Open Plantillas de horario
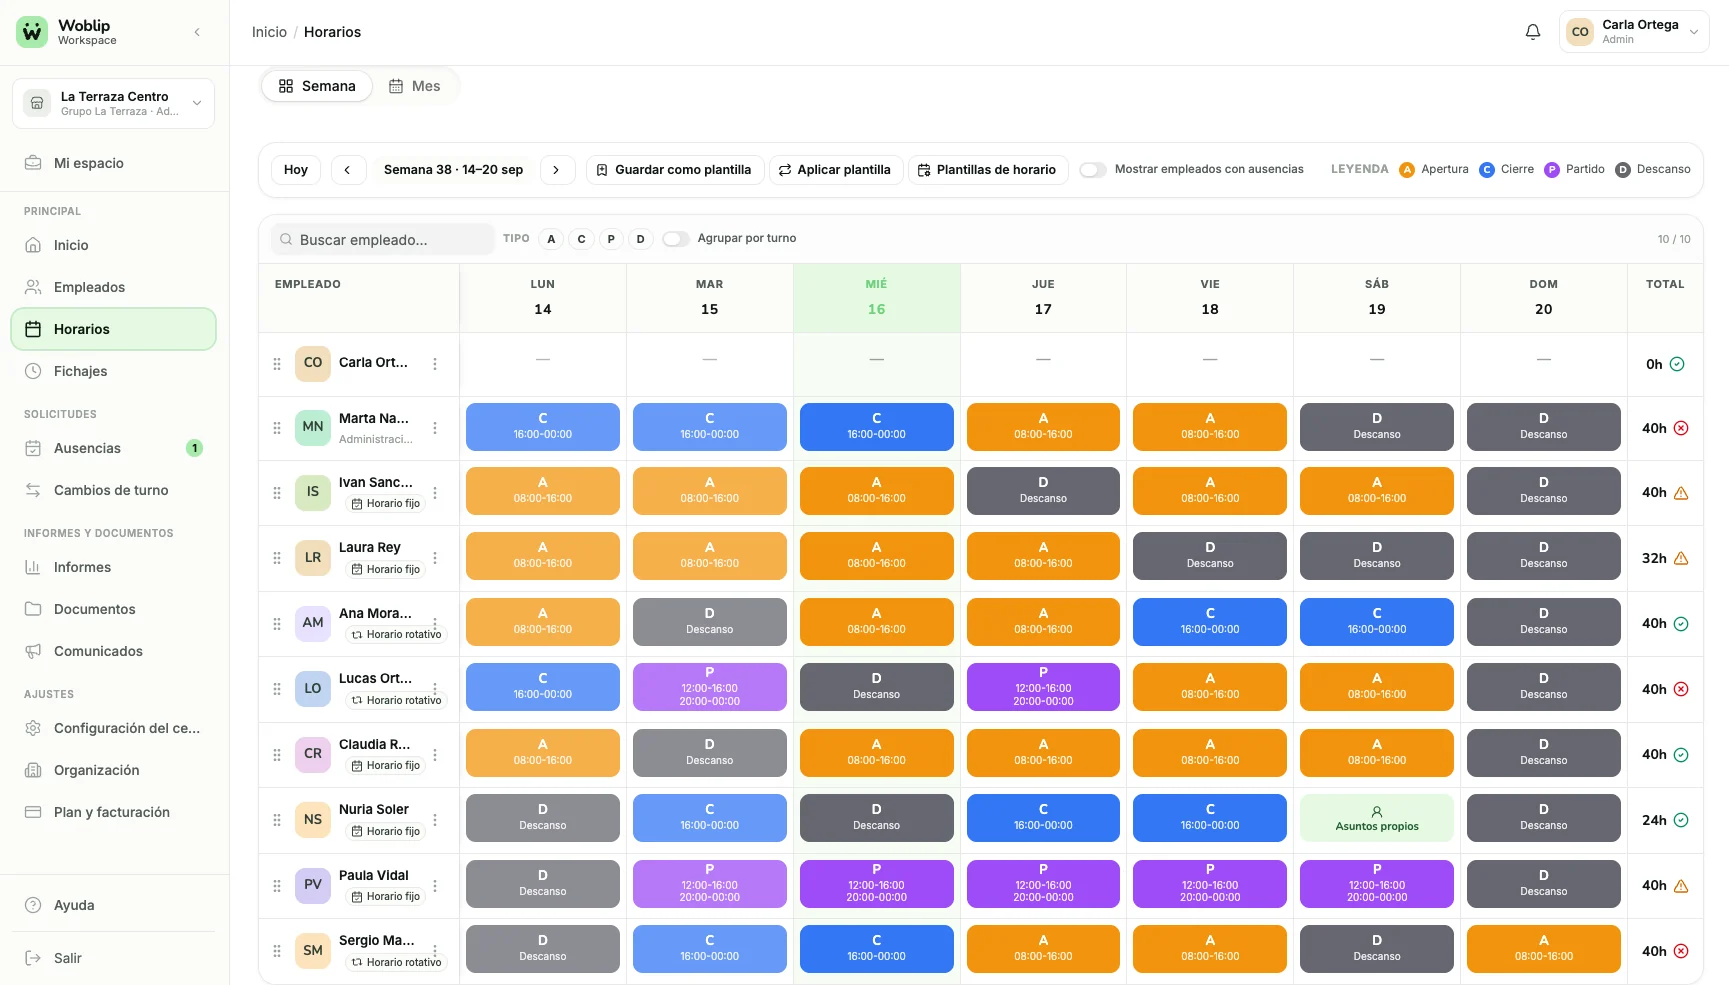 (987, 170)
